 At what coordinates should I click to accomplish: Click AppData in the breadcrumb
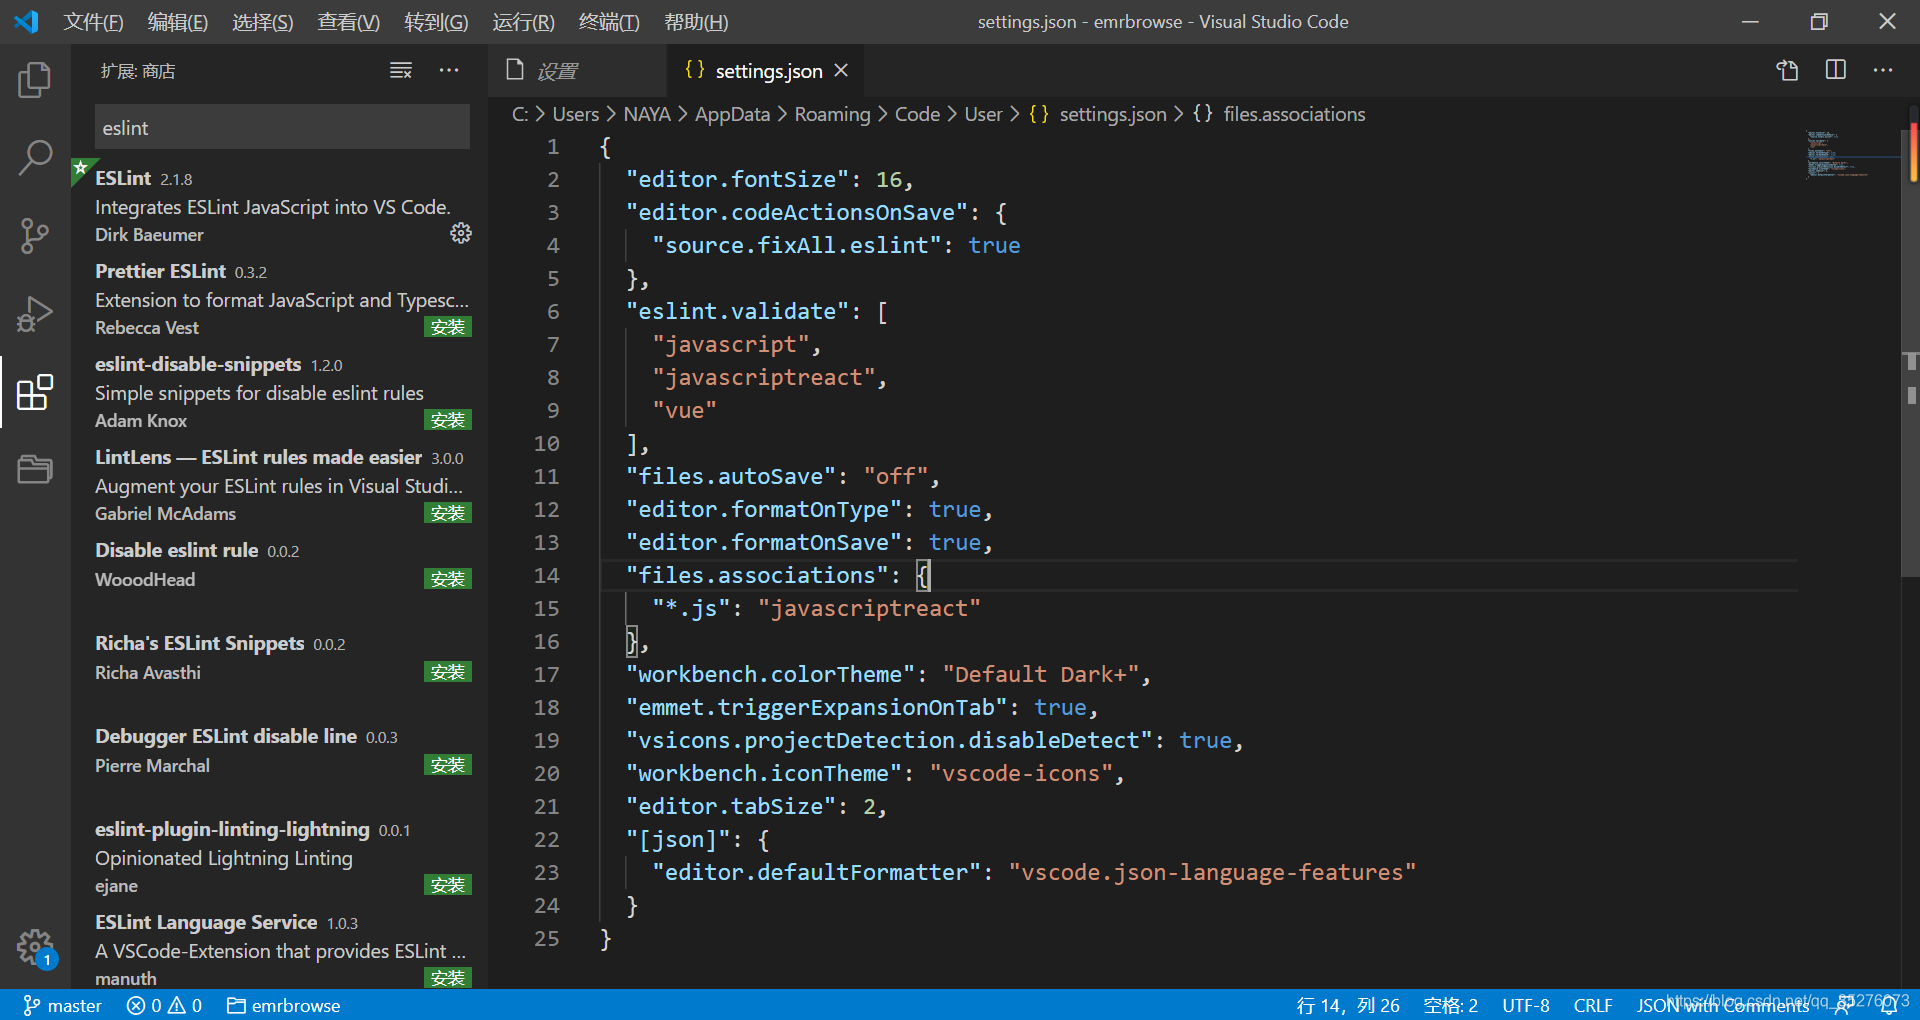coord(732,114)
